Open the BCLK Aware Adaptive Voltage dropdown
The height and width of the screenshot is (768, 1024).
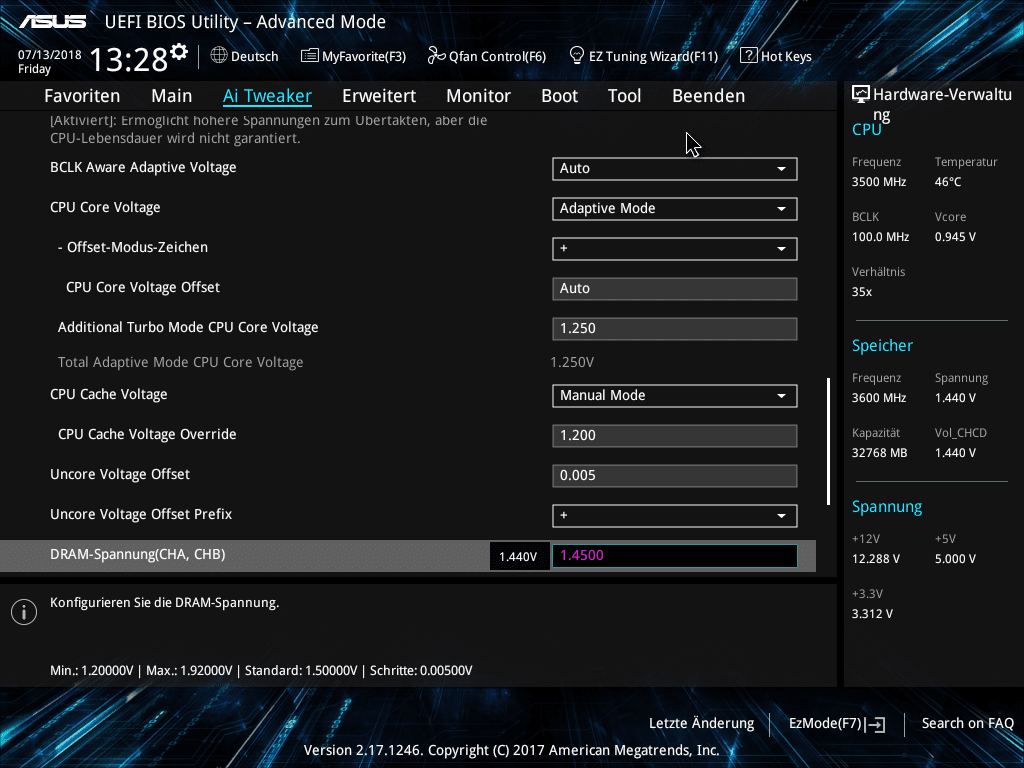point(675,168)
